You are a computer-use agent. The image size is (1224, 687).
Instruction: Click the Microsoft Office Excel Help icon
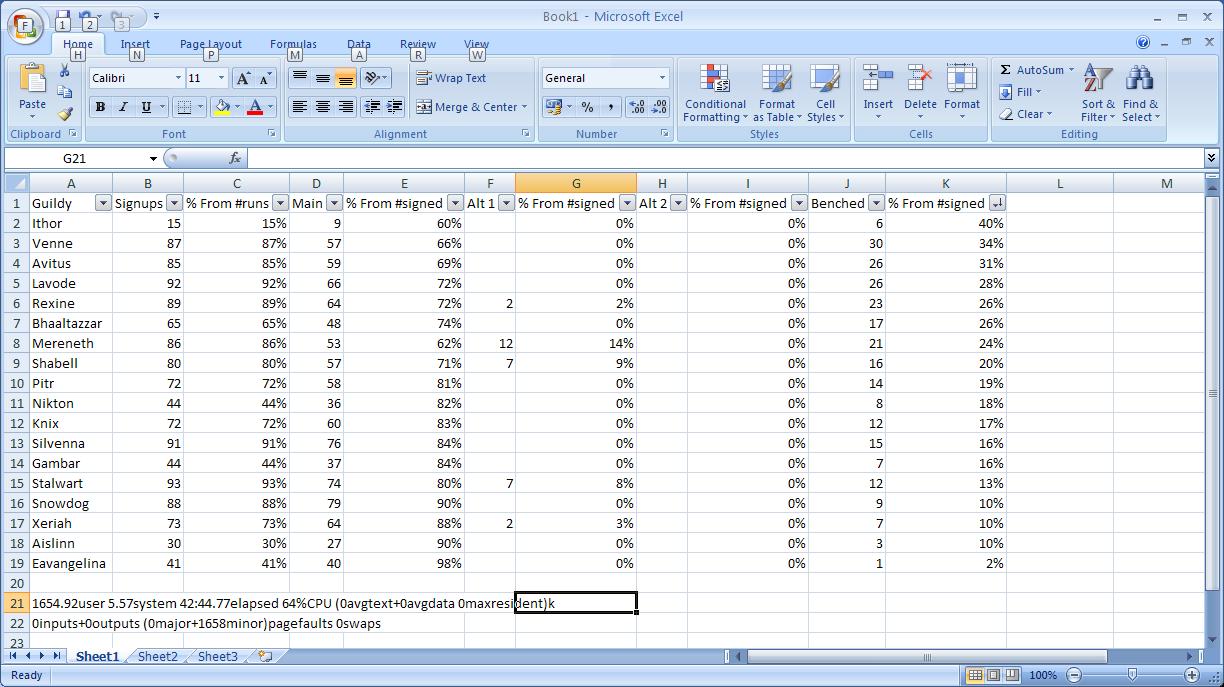click(x=1143, y=42)
